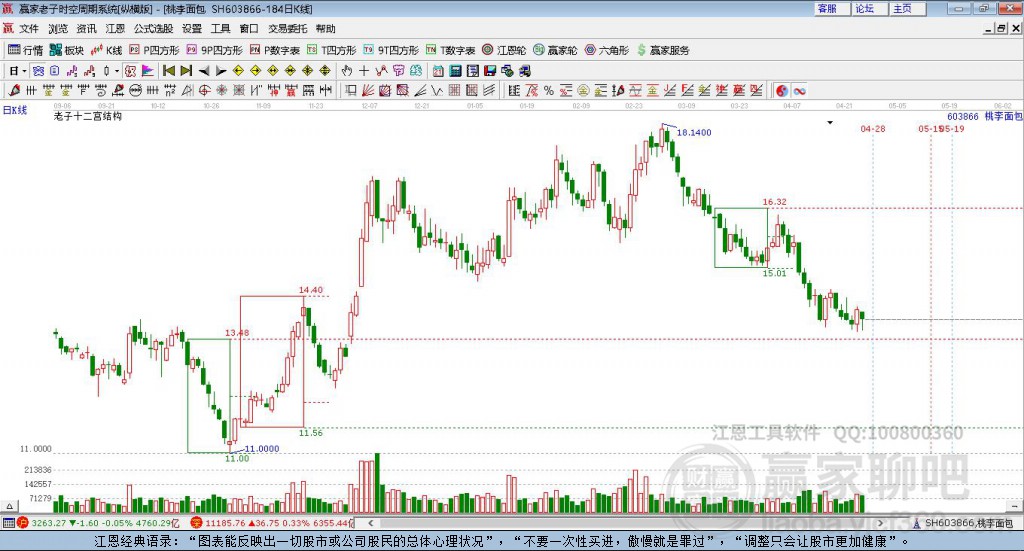Open the 公式选股 menu
The image size is (1024, 551).
coord(153,29)
